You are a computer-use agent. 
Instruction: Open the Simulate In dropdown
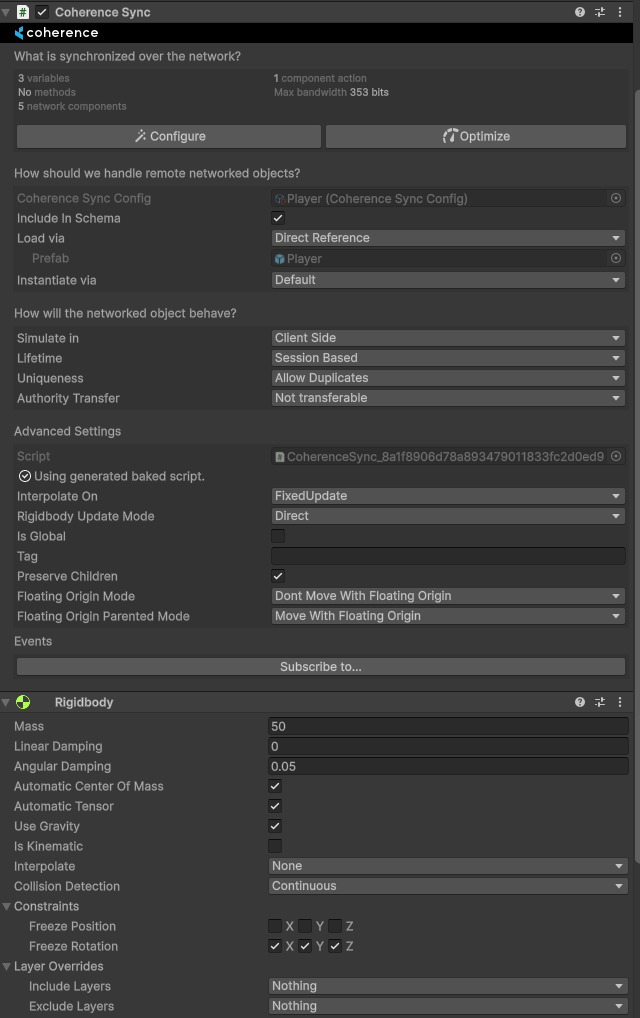click(448, 338)
